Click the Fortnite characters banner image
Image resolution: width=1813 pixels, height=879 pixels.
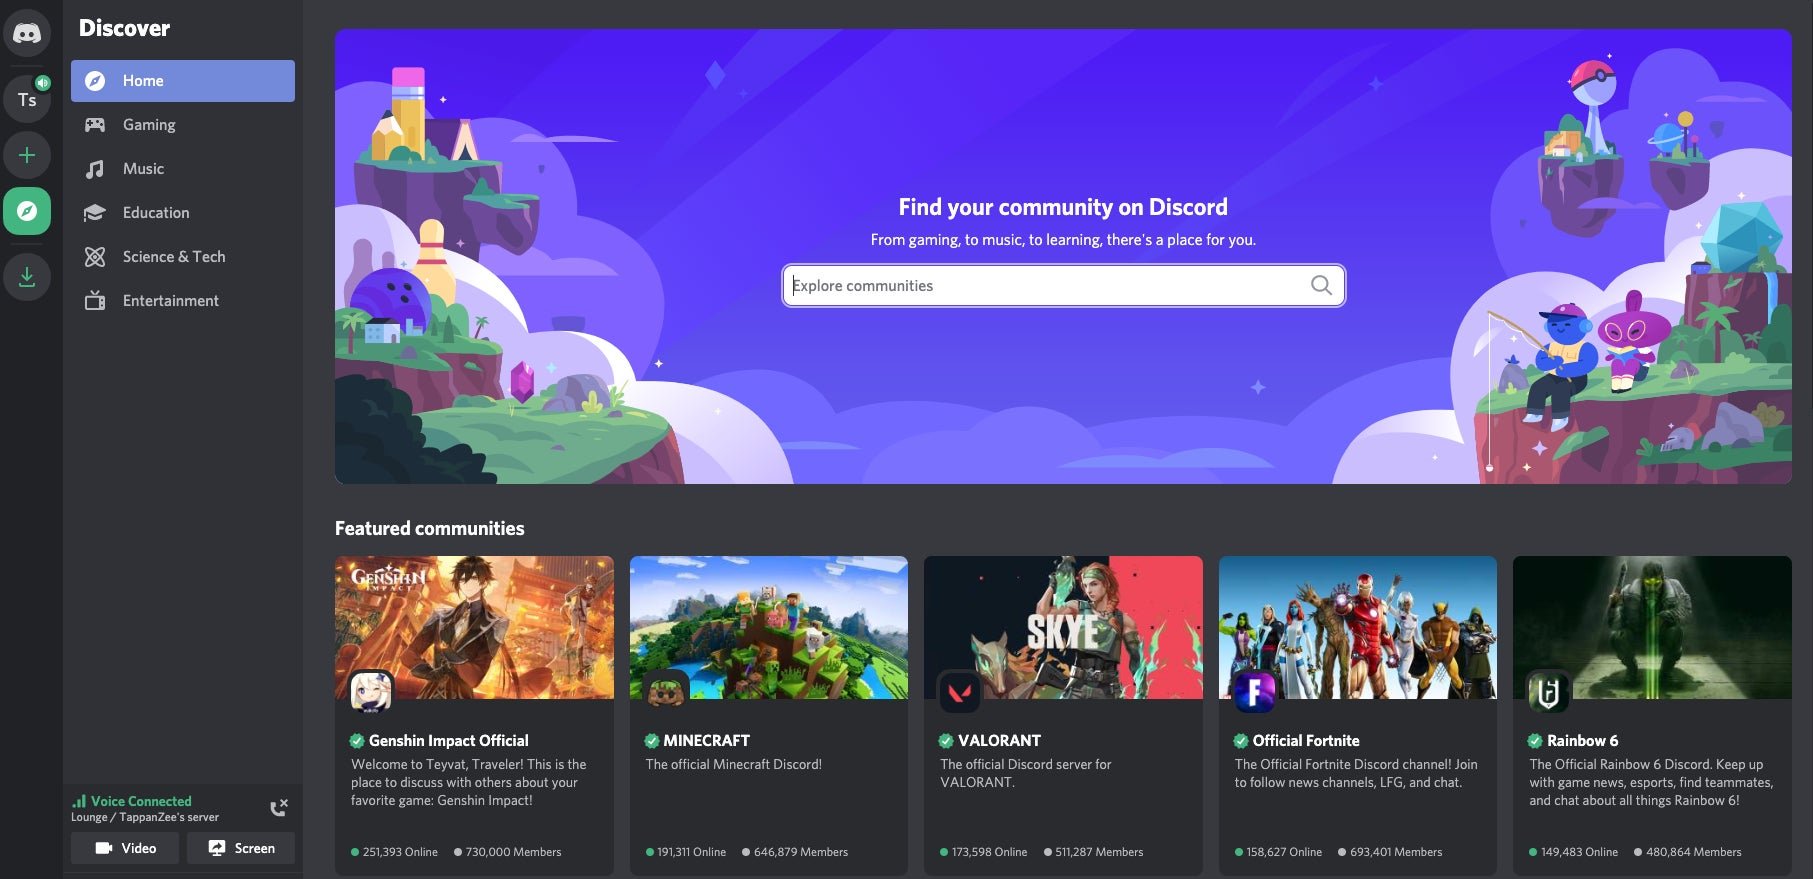click(x=1358, y=627)
